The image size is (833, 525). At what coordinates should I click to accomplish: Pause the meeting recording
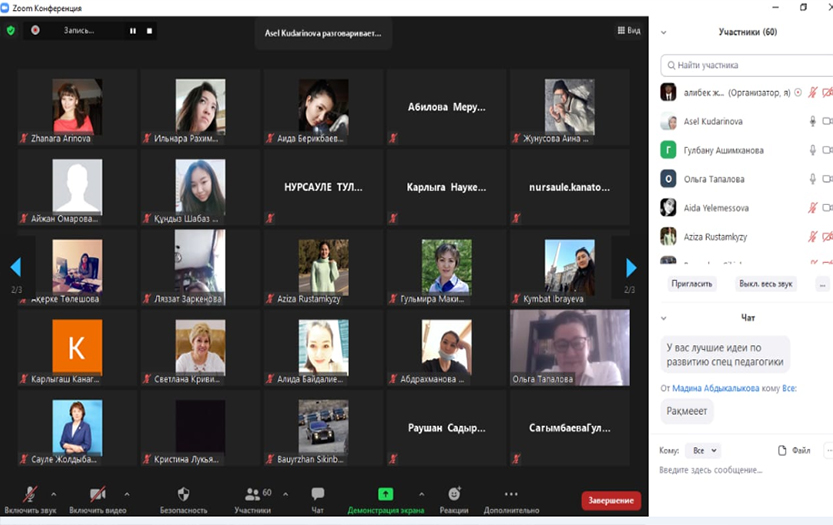(132, 31)
